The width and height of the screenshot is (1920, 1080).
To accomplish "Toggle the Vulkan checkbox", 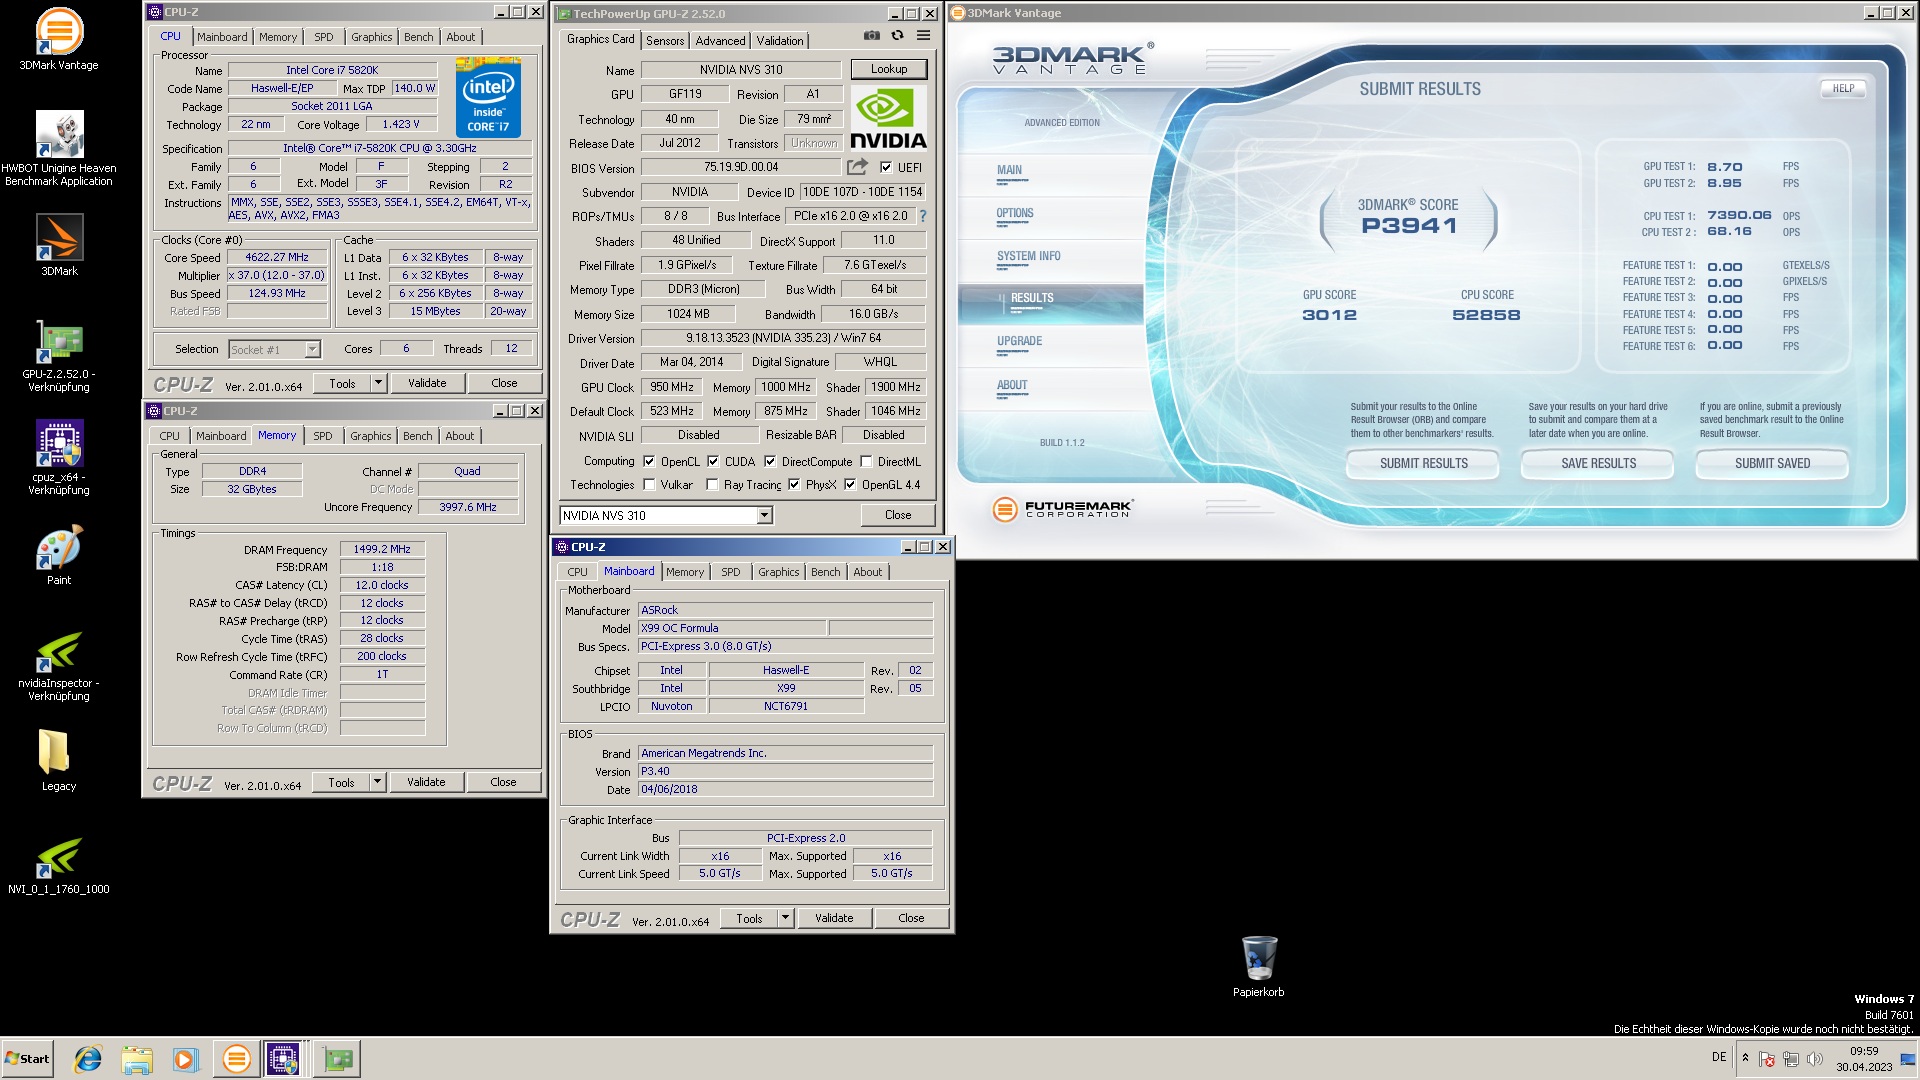I will point(649,485).
